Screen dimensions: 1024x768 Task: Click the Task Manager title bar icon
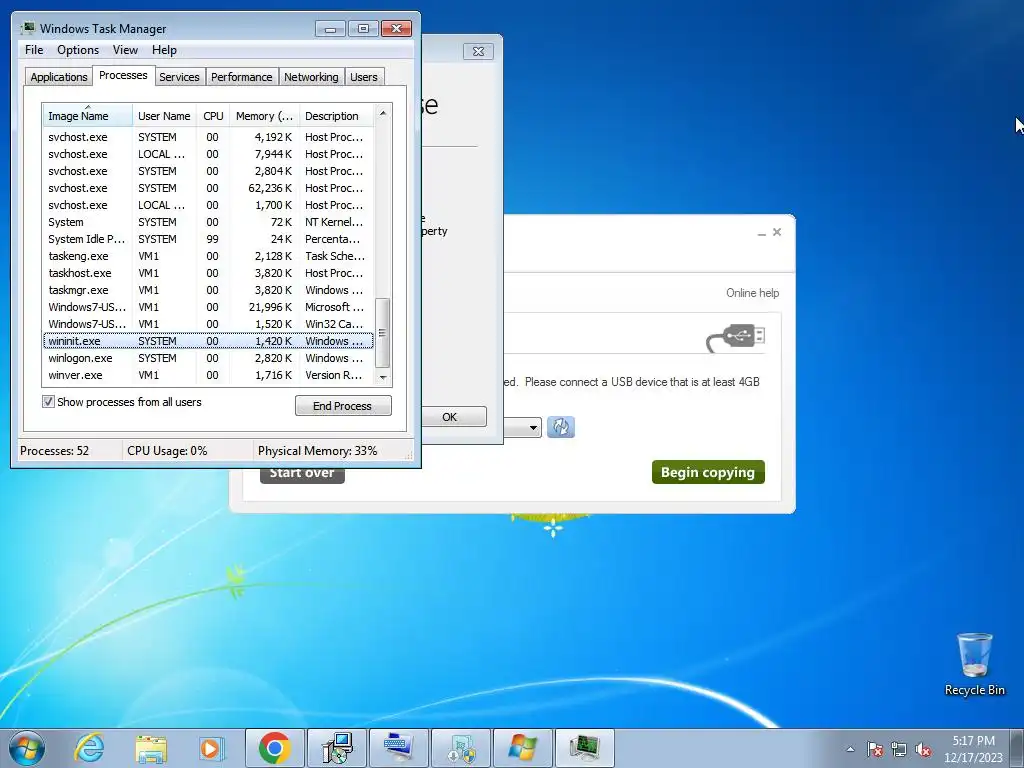28,28
